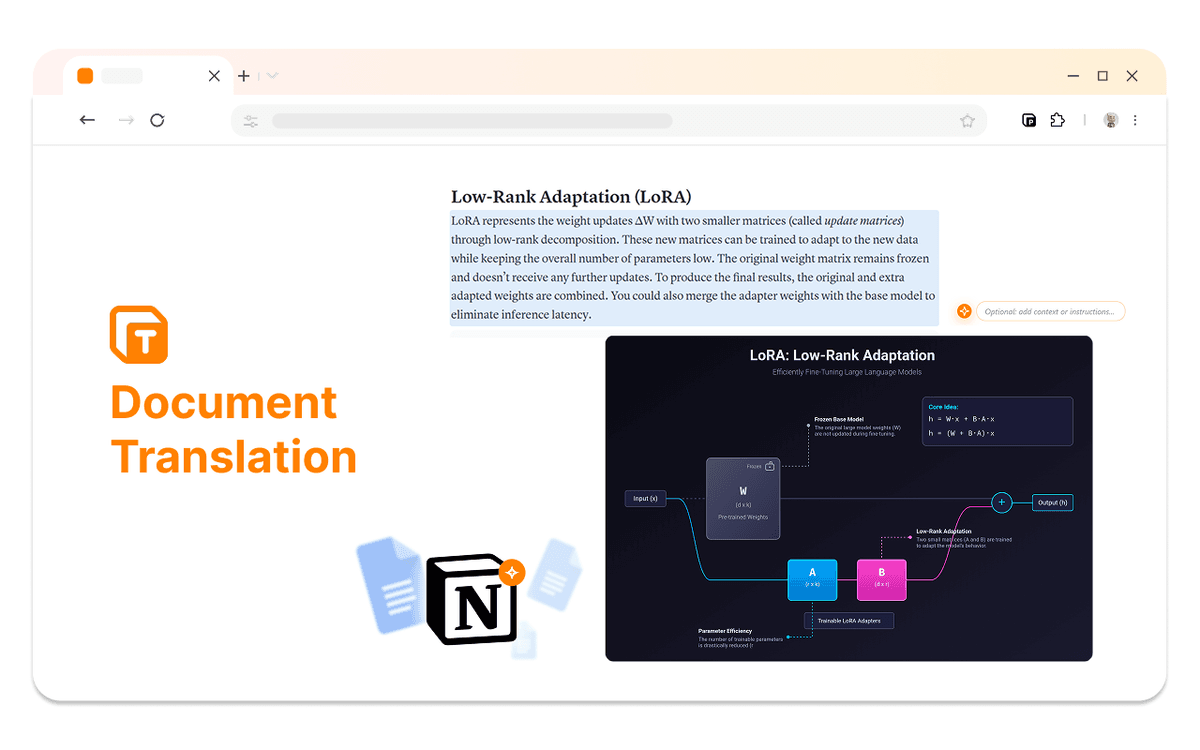The image size is (1200, 750).
Task: Click the orange Document Translation logo mark
Action: click(139, 335)
